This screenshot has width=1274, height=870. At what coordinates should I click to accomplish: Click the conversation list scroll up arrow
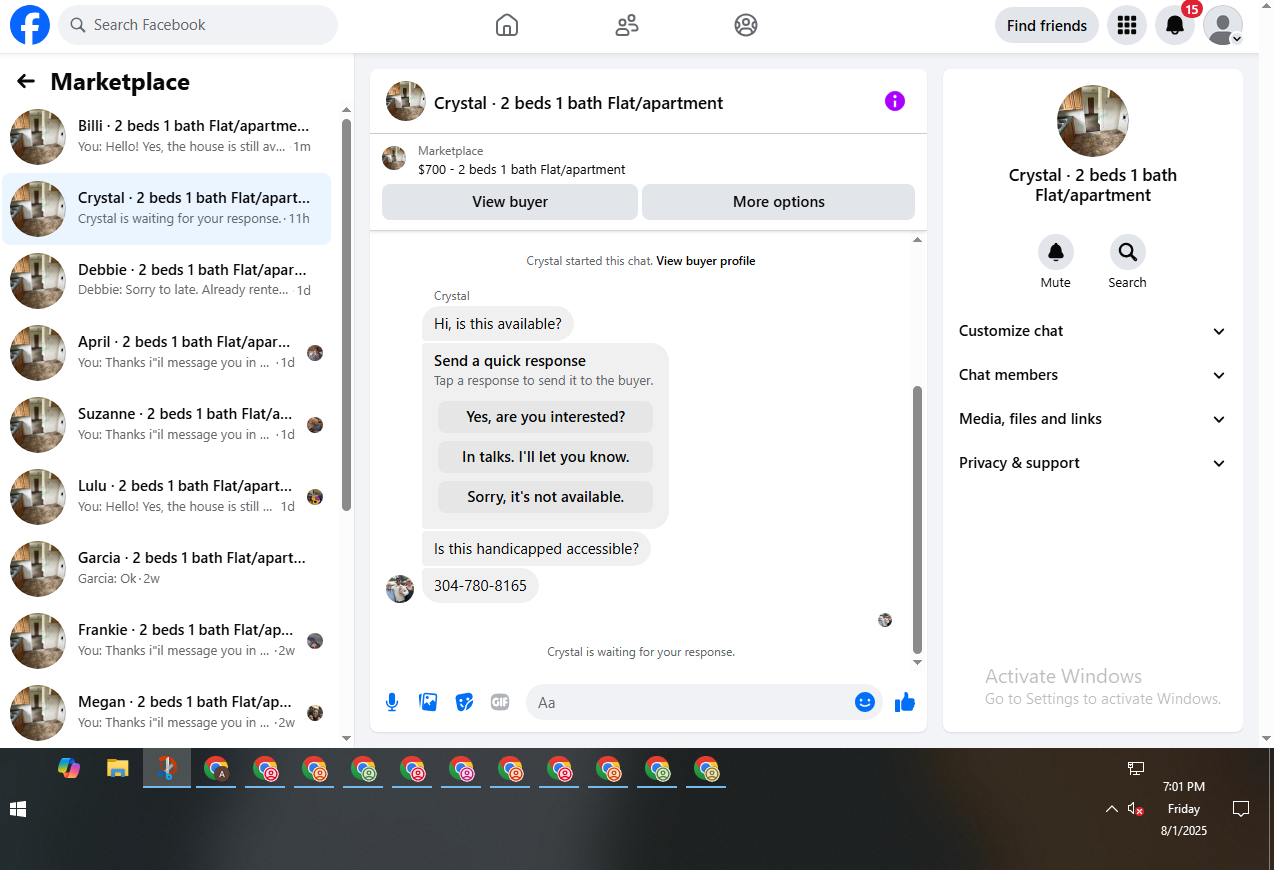click(x=347, y=110)
